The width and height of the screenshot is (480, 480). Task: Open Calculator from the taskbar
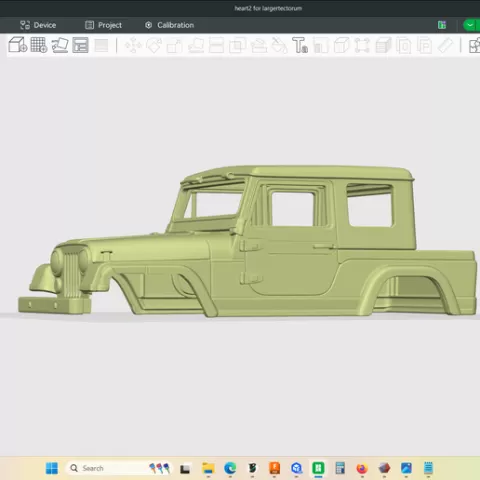click(340, 468)
